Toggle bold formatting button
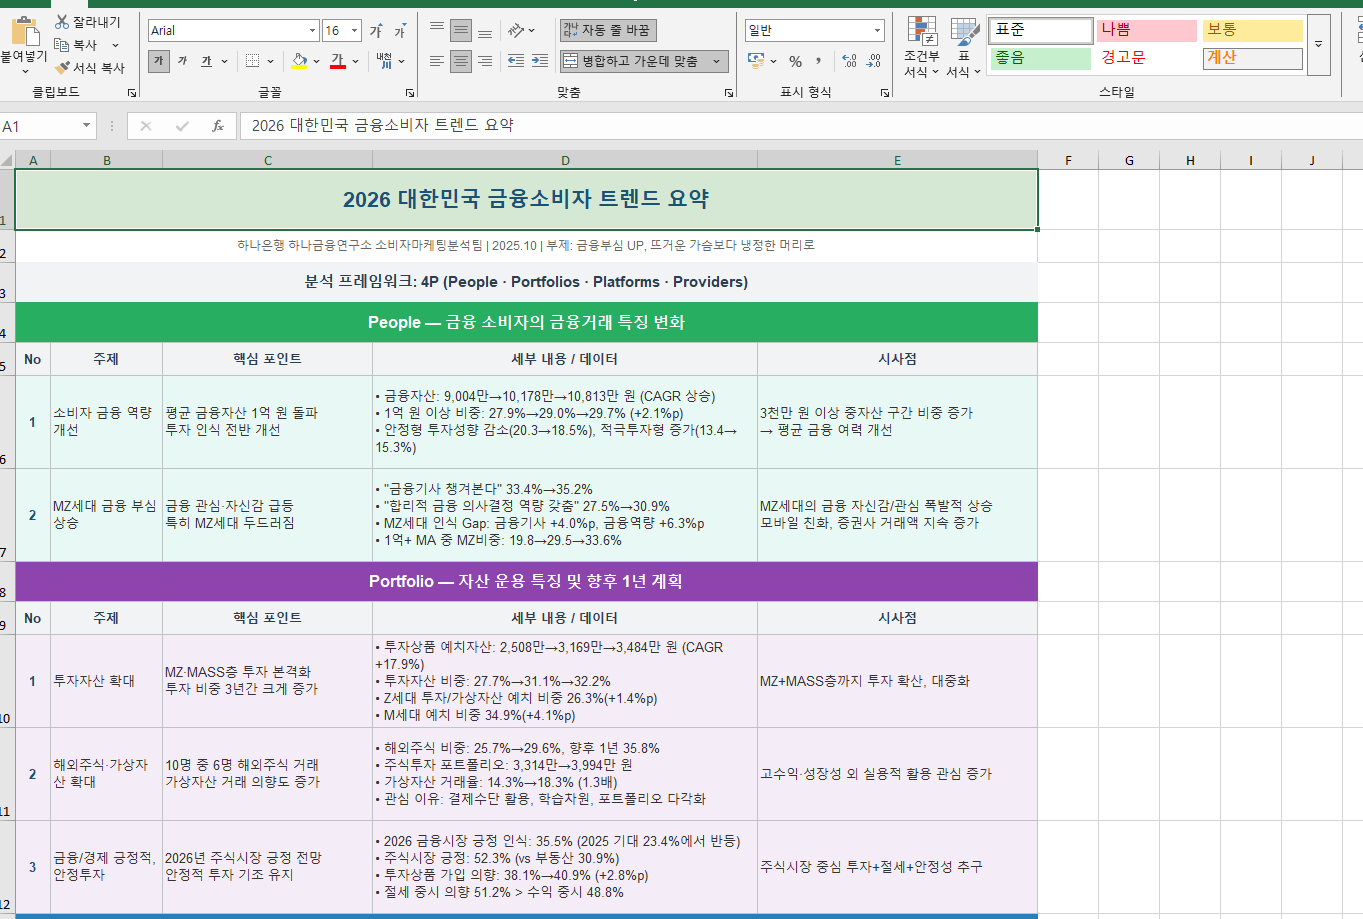The height and width of the screenshot is (919, 1363). point(159,62)
